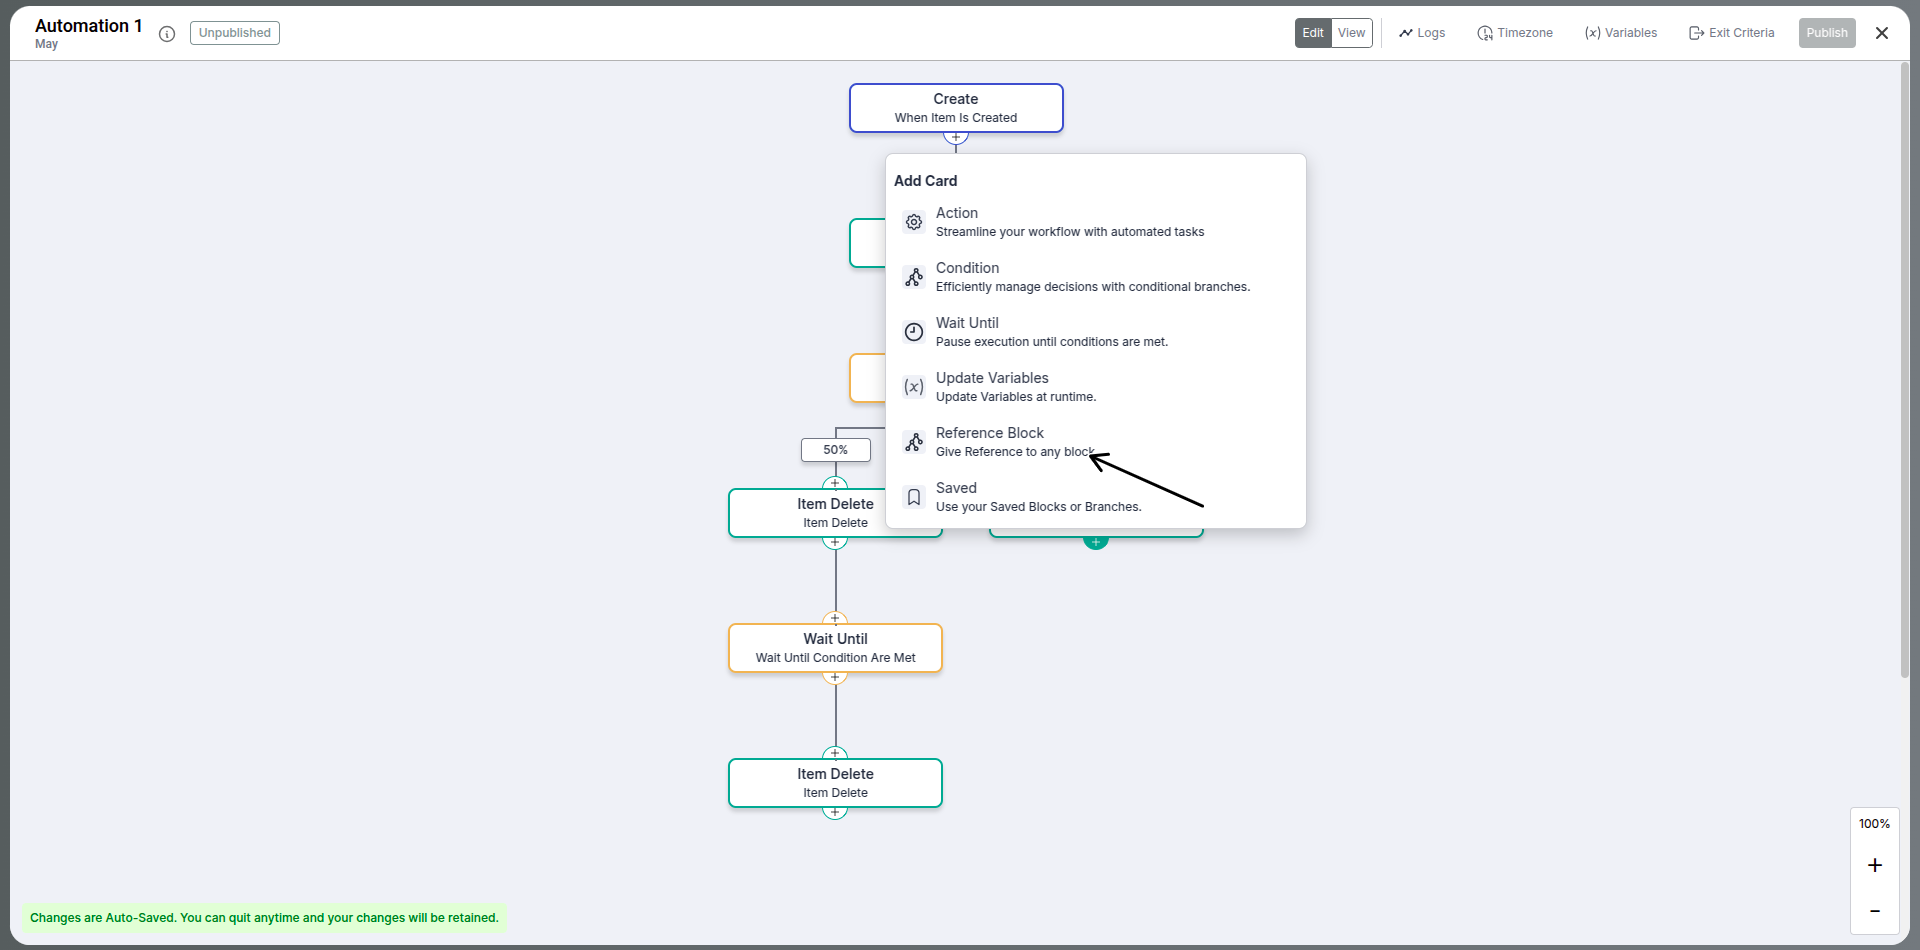Screen dimensions: 1920x950
Task: Click plus connector above Wait Until block
Action: 835,618
